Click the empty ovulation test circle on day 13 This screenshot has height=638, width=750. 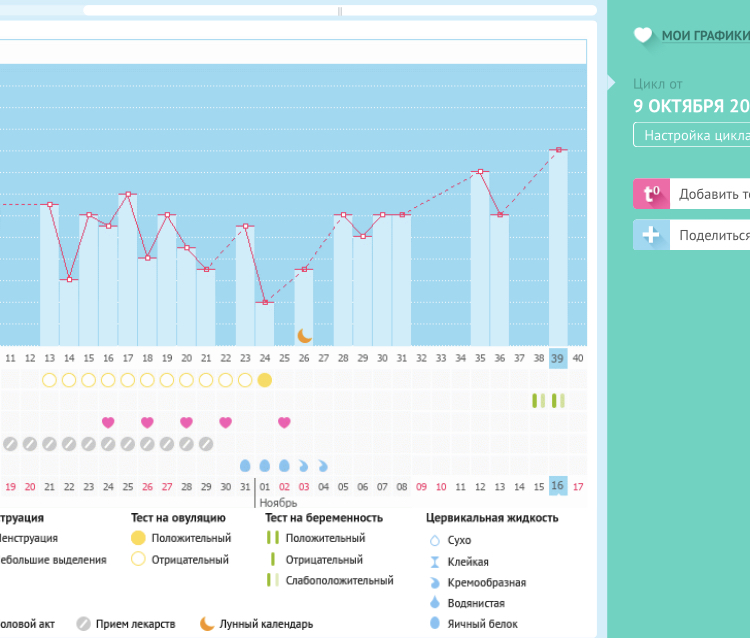tap(49, 380)
